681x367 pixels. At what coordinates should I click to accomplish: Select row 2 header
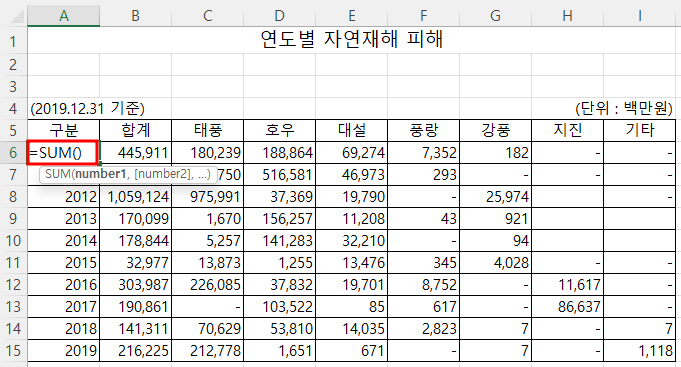13,64
